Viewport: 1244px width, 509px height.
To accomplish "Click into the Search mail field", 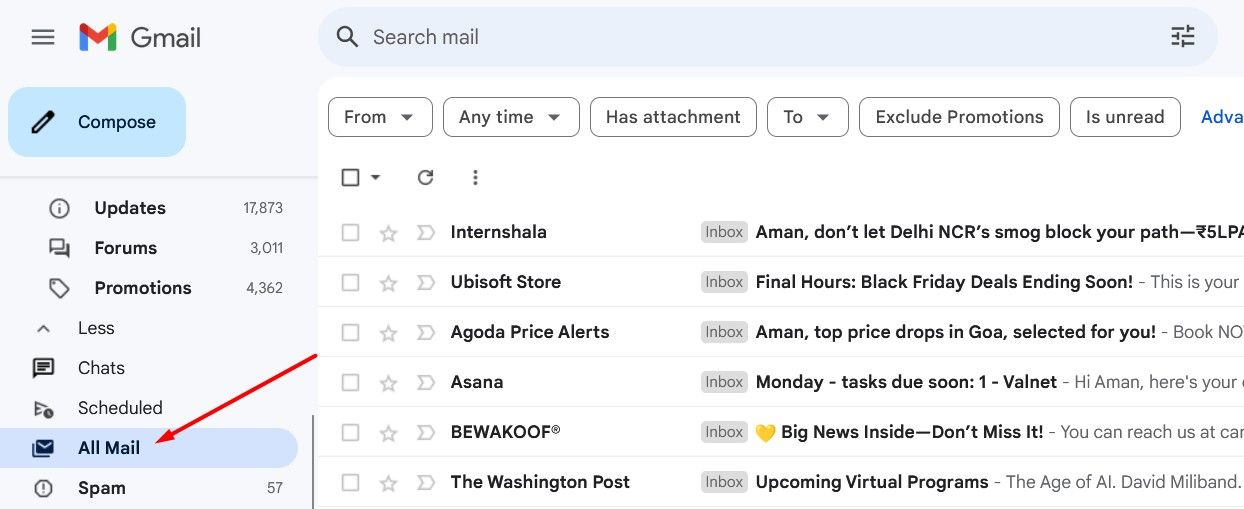I will pos(700,37).
